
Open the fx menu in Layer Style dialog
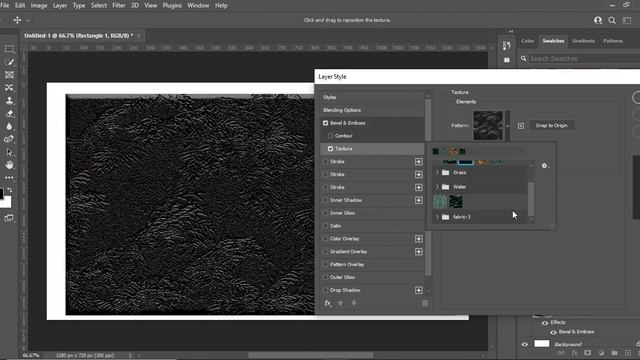[x=327, y=303]
